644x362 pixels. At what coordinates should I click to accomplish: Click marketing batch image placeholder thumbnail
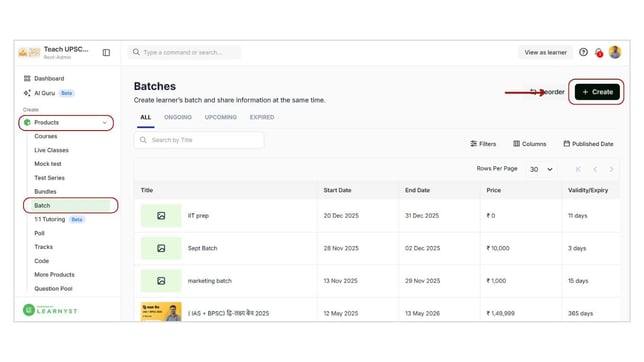pyautogui.click(x=161, y=281)
